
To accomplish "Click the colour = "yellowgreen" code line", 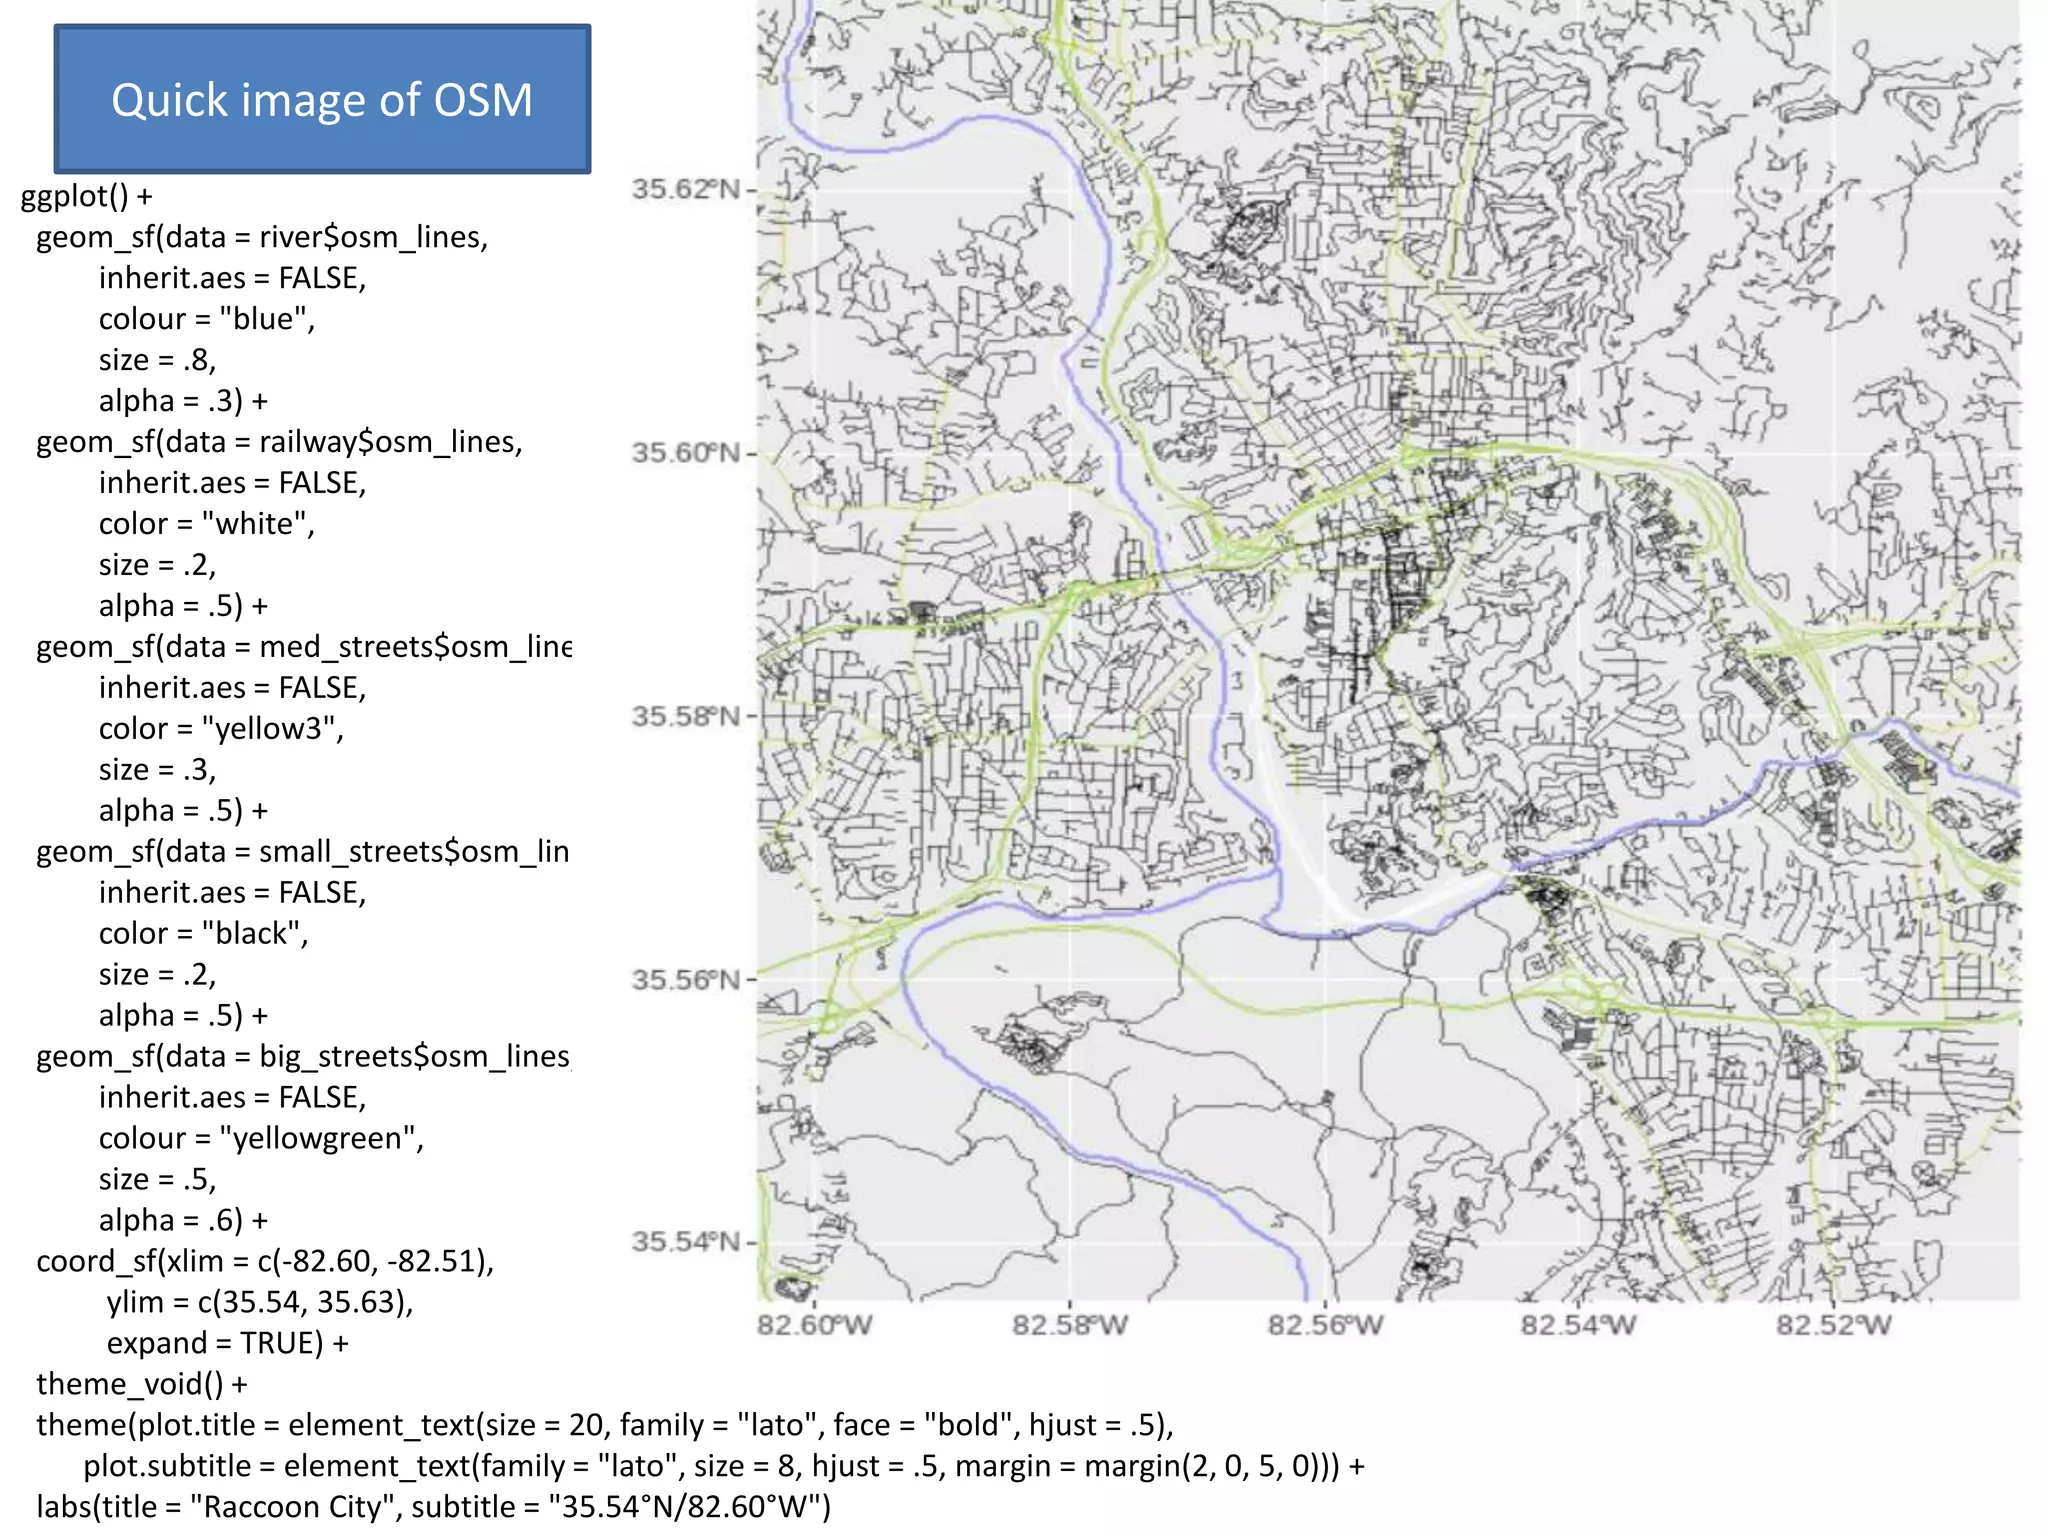I will coord(261,1139).
